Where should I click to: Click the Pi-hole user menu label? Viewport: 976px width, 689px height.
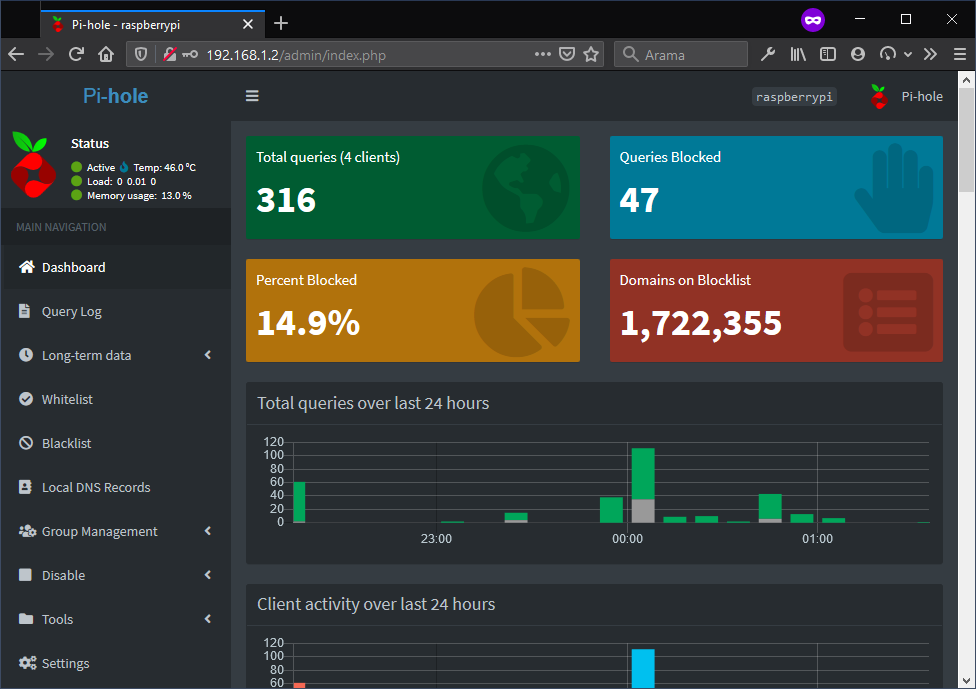point(922,96)
